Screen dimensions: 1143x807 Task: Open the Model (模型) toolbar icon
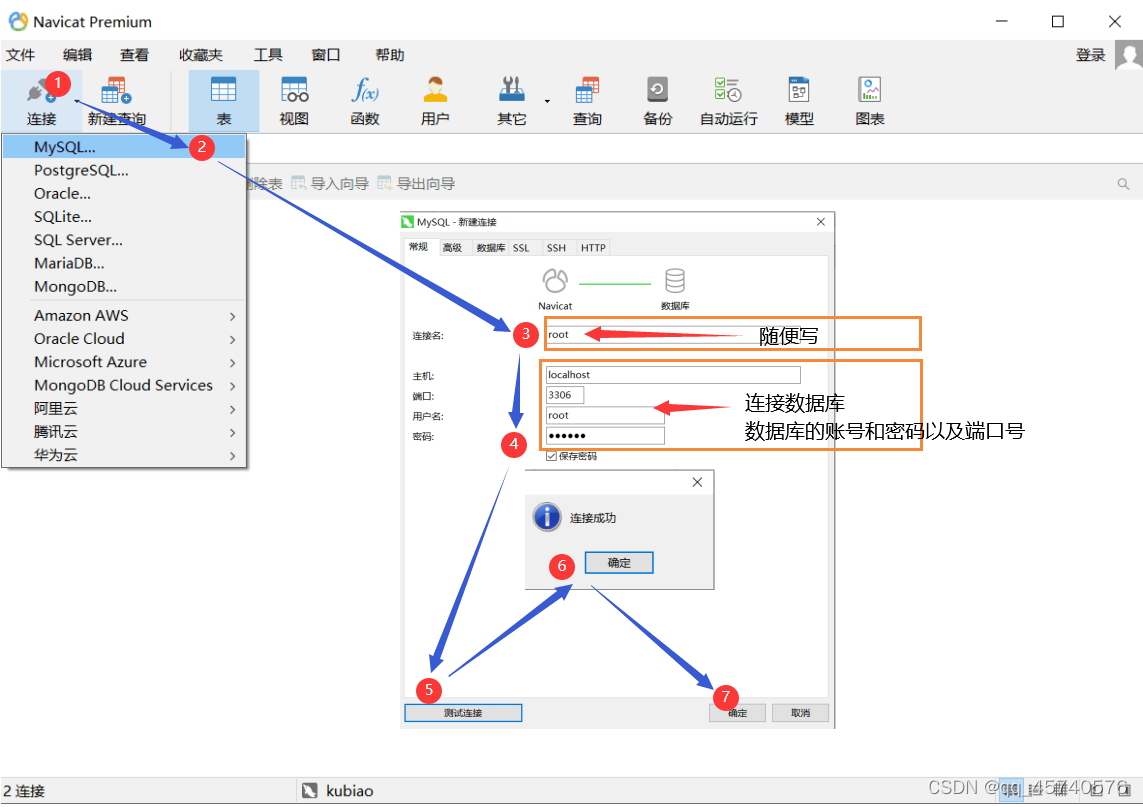[799, 101]
